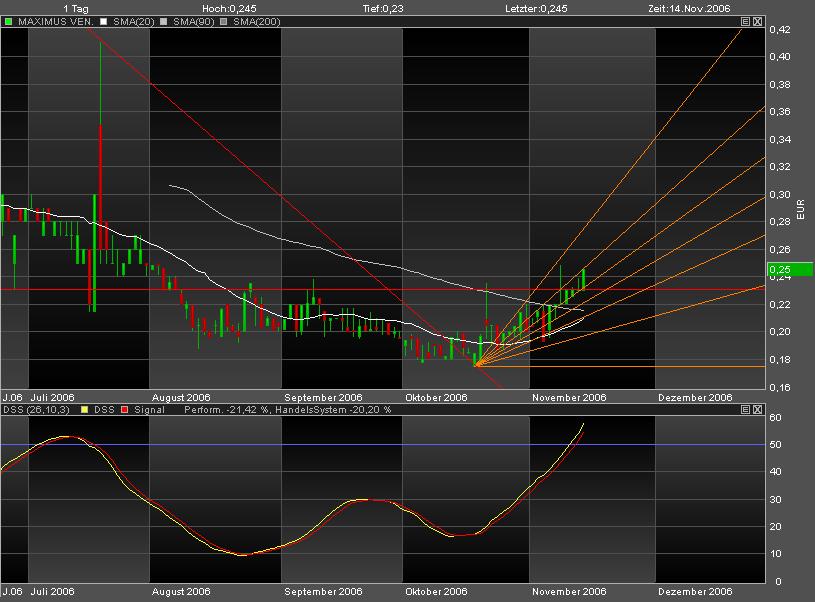Click the green MAXIMUS VEN. color swatch
This screenshot has width=815, height=602.
click(x=8, y=22)
